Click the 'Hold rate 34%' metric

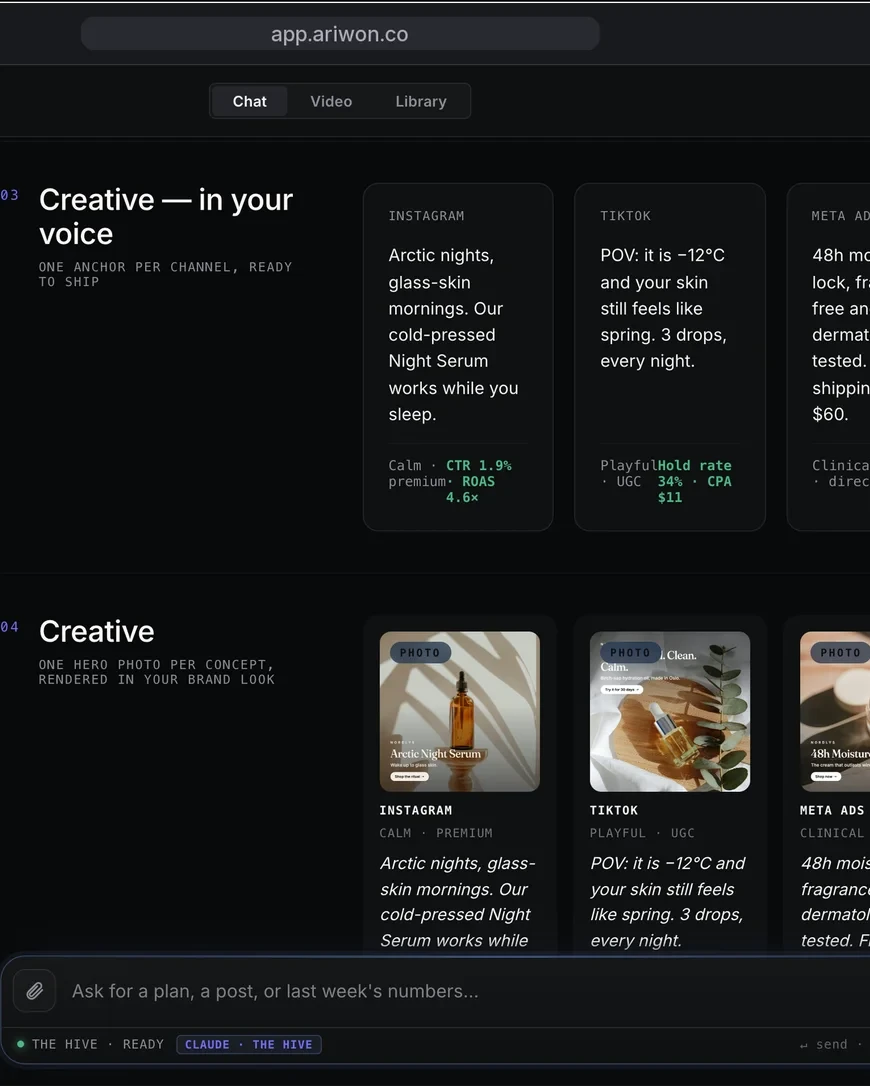tap(693, 473)
